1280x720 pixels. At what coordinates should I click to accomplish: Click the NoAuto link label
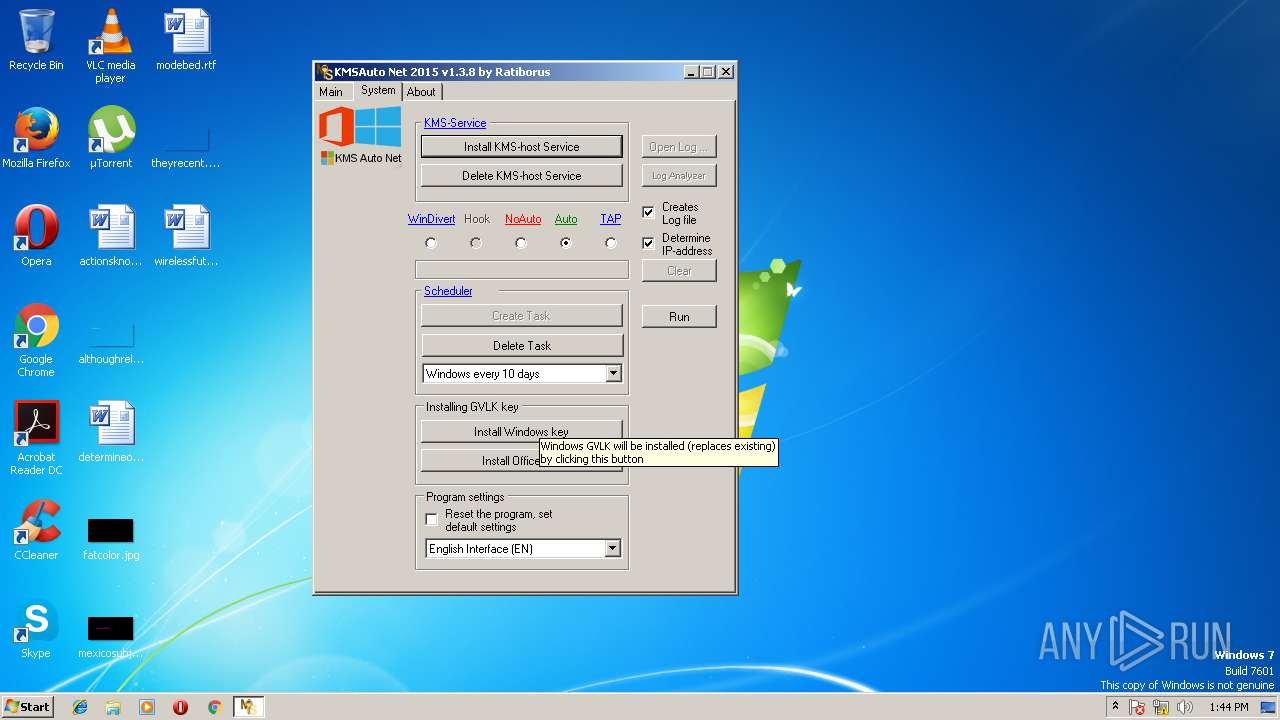523,219
